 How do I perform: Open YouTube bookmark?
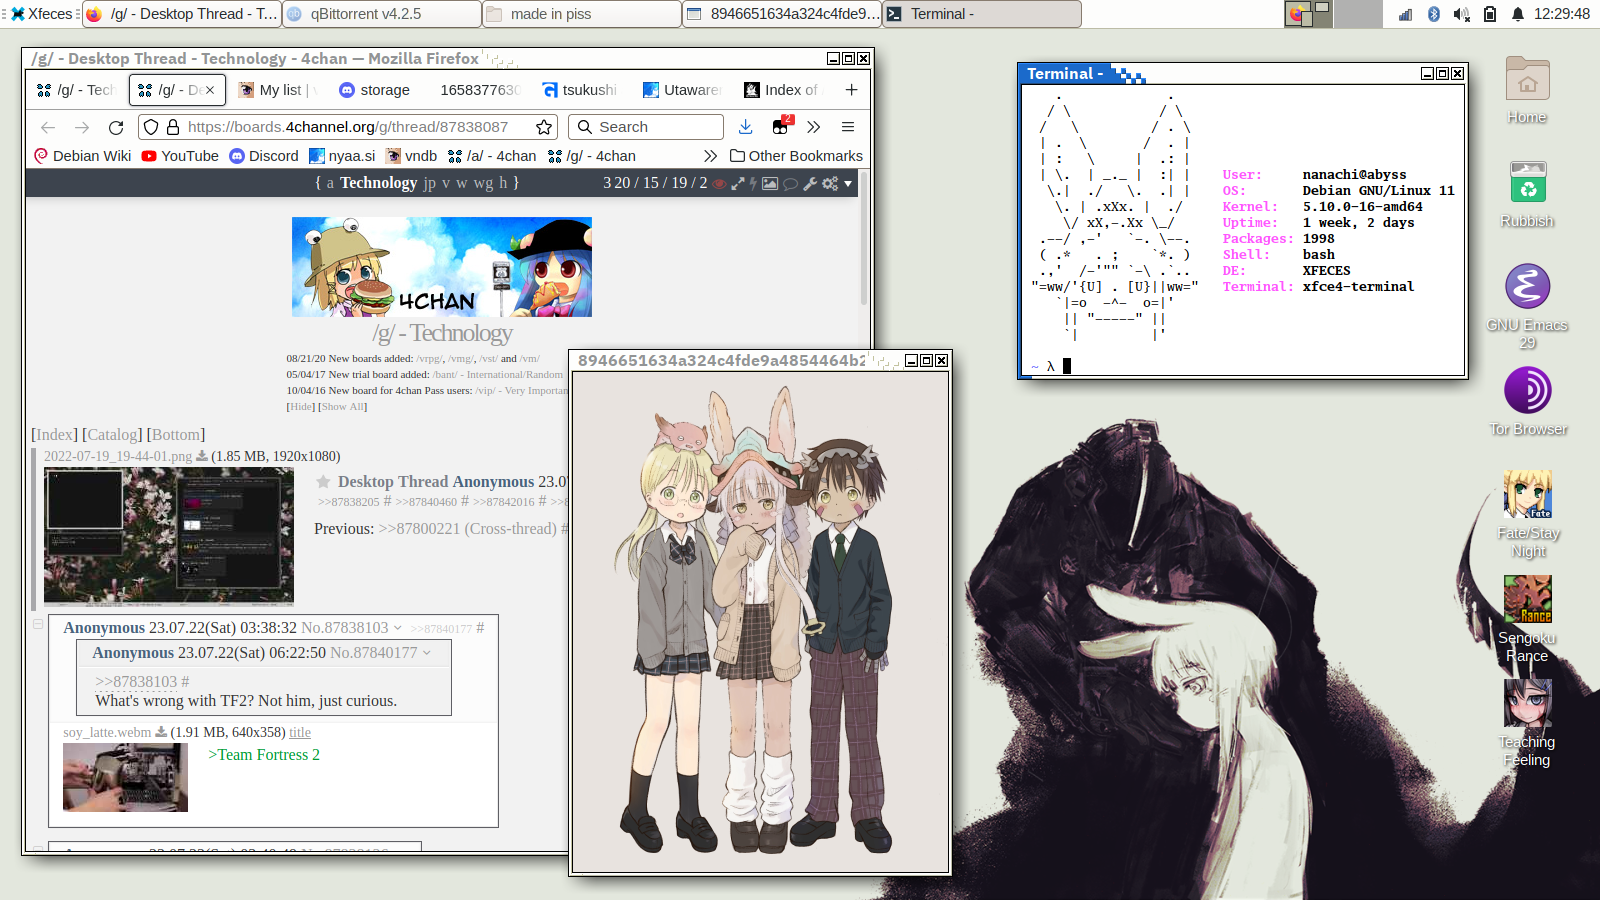point(180,156)
